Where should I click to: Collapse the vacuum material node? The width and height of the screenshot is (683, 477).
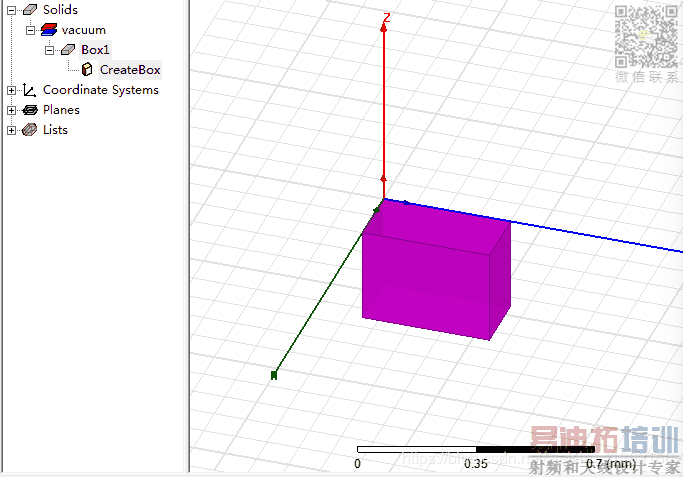tap(30, 30)
